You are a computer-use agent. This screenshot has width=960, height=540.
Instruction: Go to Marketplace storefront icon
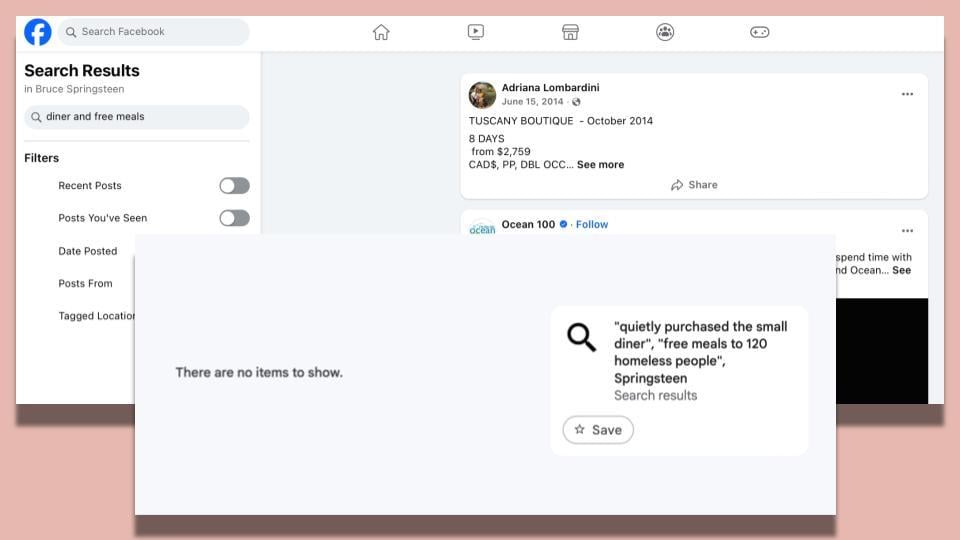pos(570,32)
